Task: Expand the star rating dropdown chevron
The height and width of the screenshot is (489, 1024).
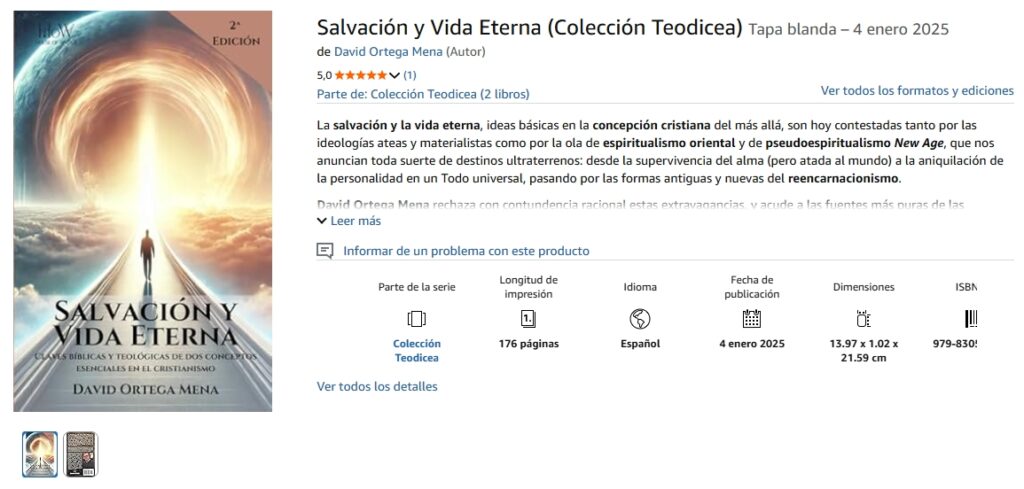Action: (x=395, y=75)
